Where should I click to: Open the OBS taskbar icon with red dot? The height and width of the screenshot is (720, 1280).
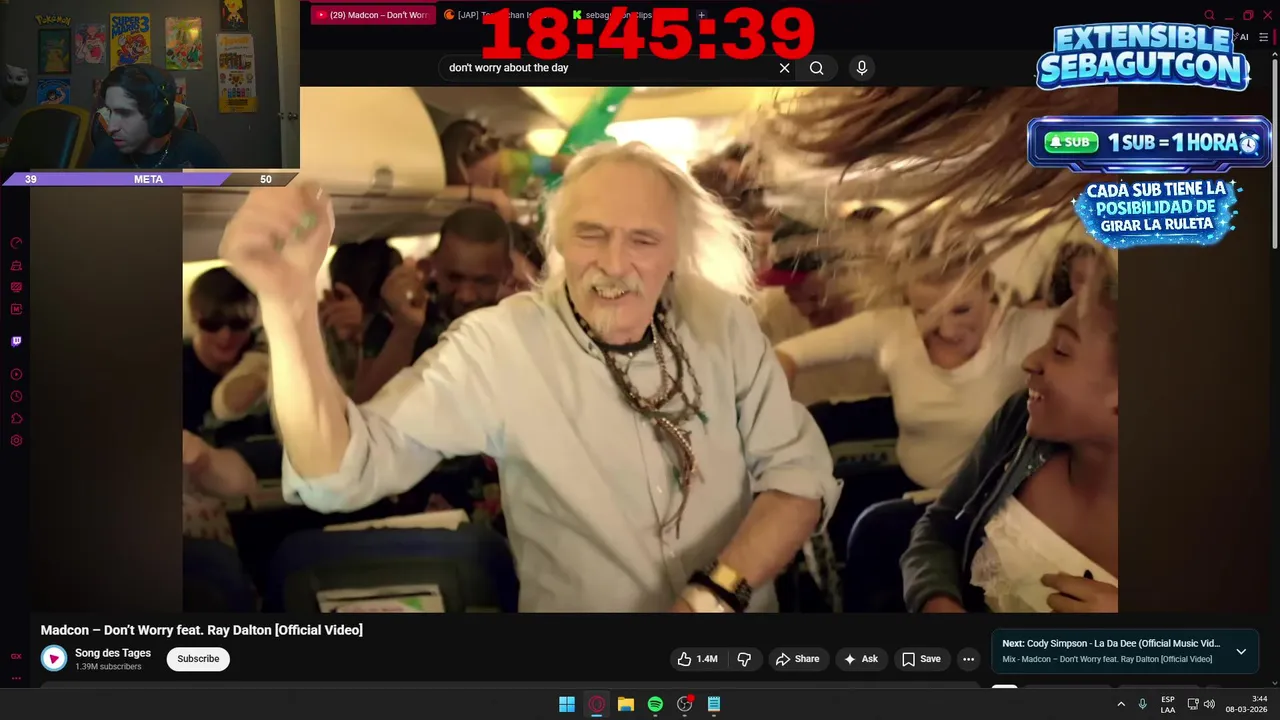pos(685,704)
